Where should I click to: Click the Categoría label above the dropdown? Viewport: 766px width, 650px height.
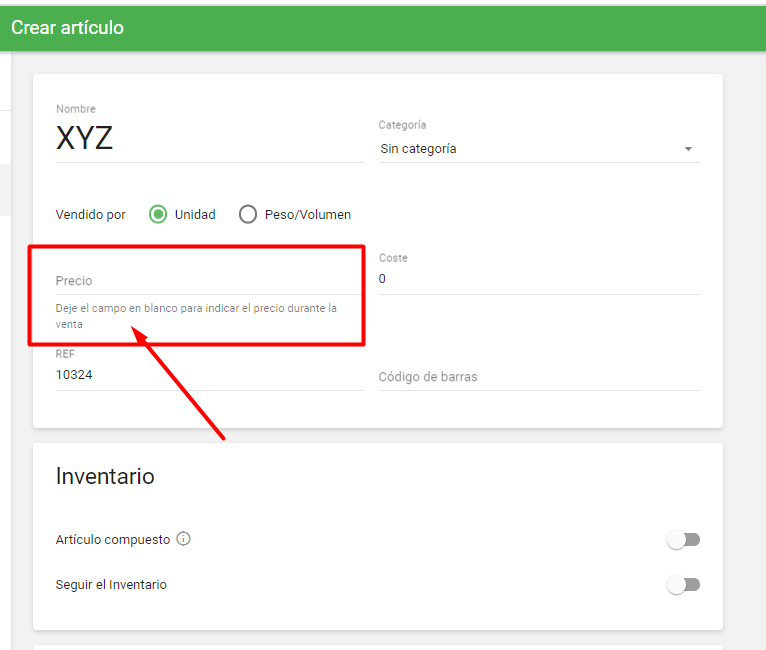click(x=402, y=125)
